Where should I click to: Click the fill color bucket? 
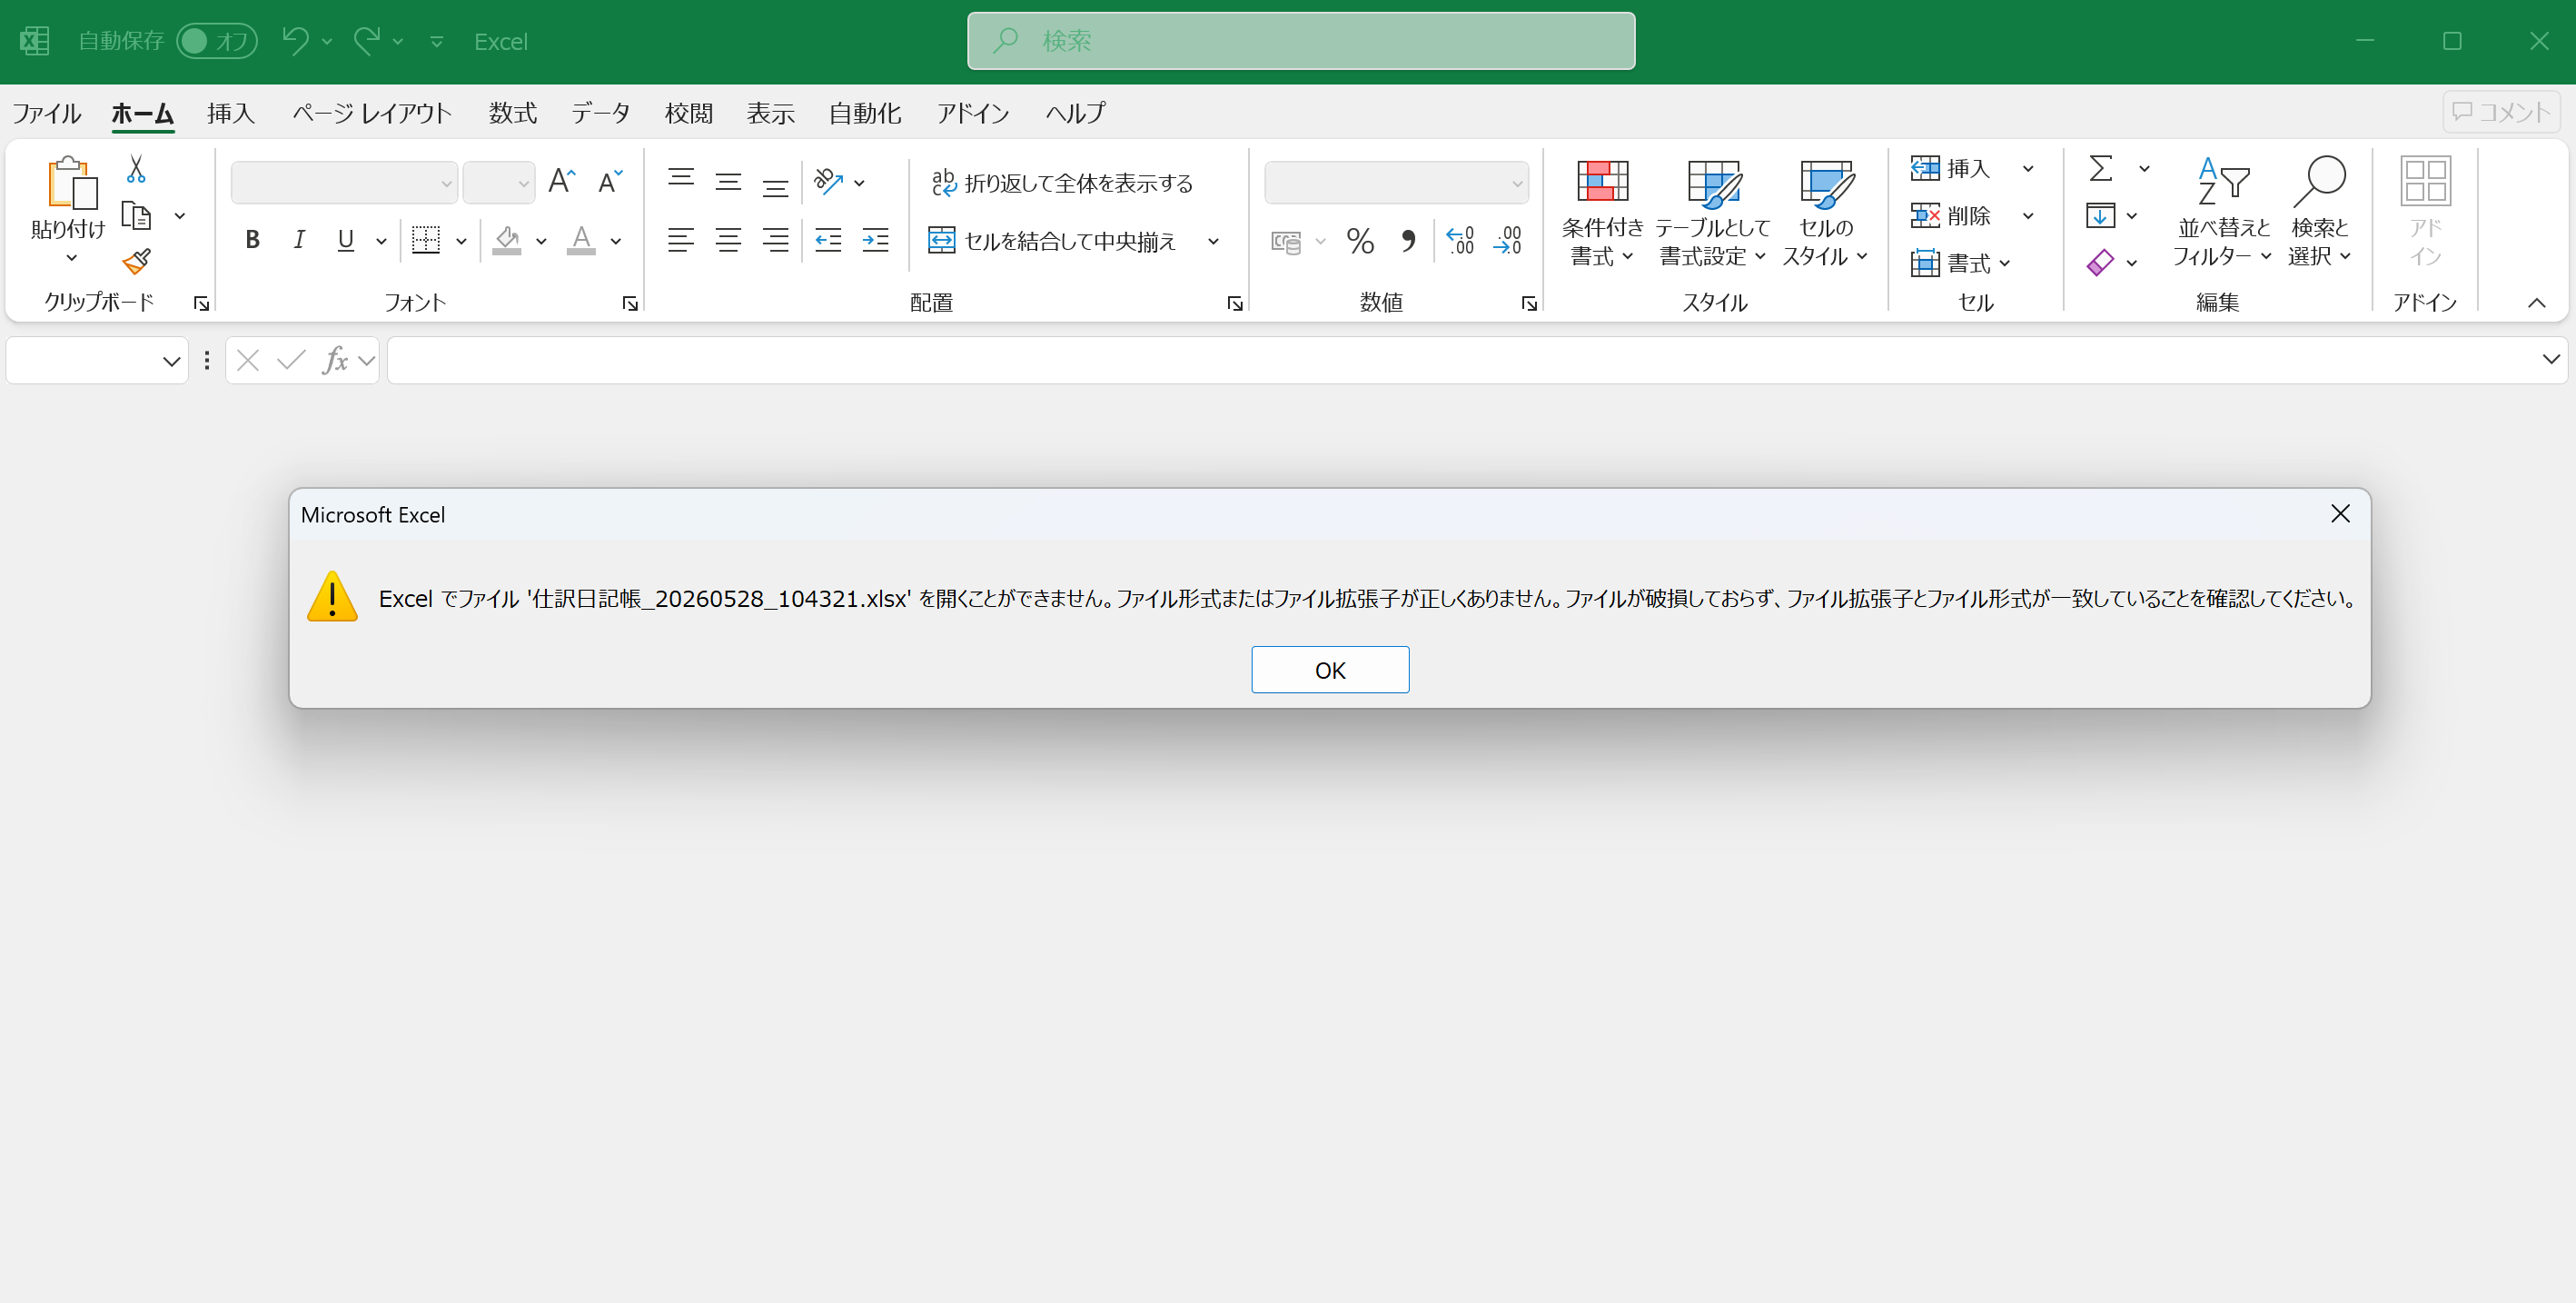click(x=507, y=240)
